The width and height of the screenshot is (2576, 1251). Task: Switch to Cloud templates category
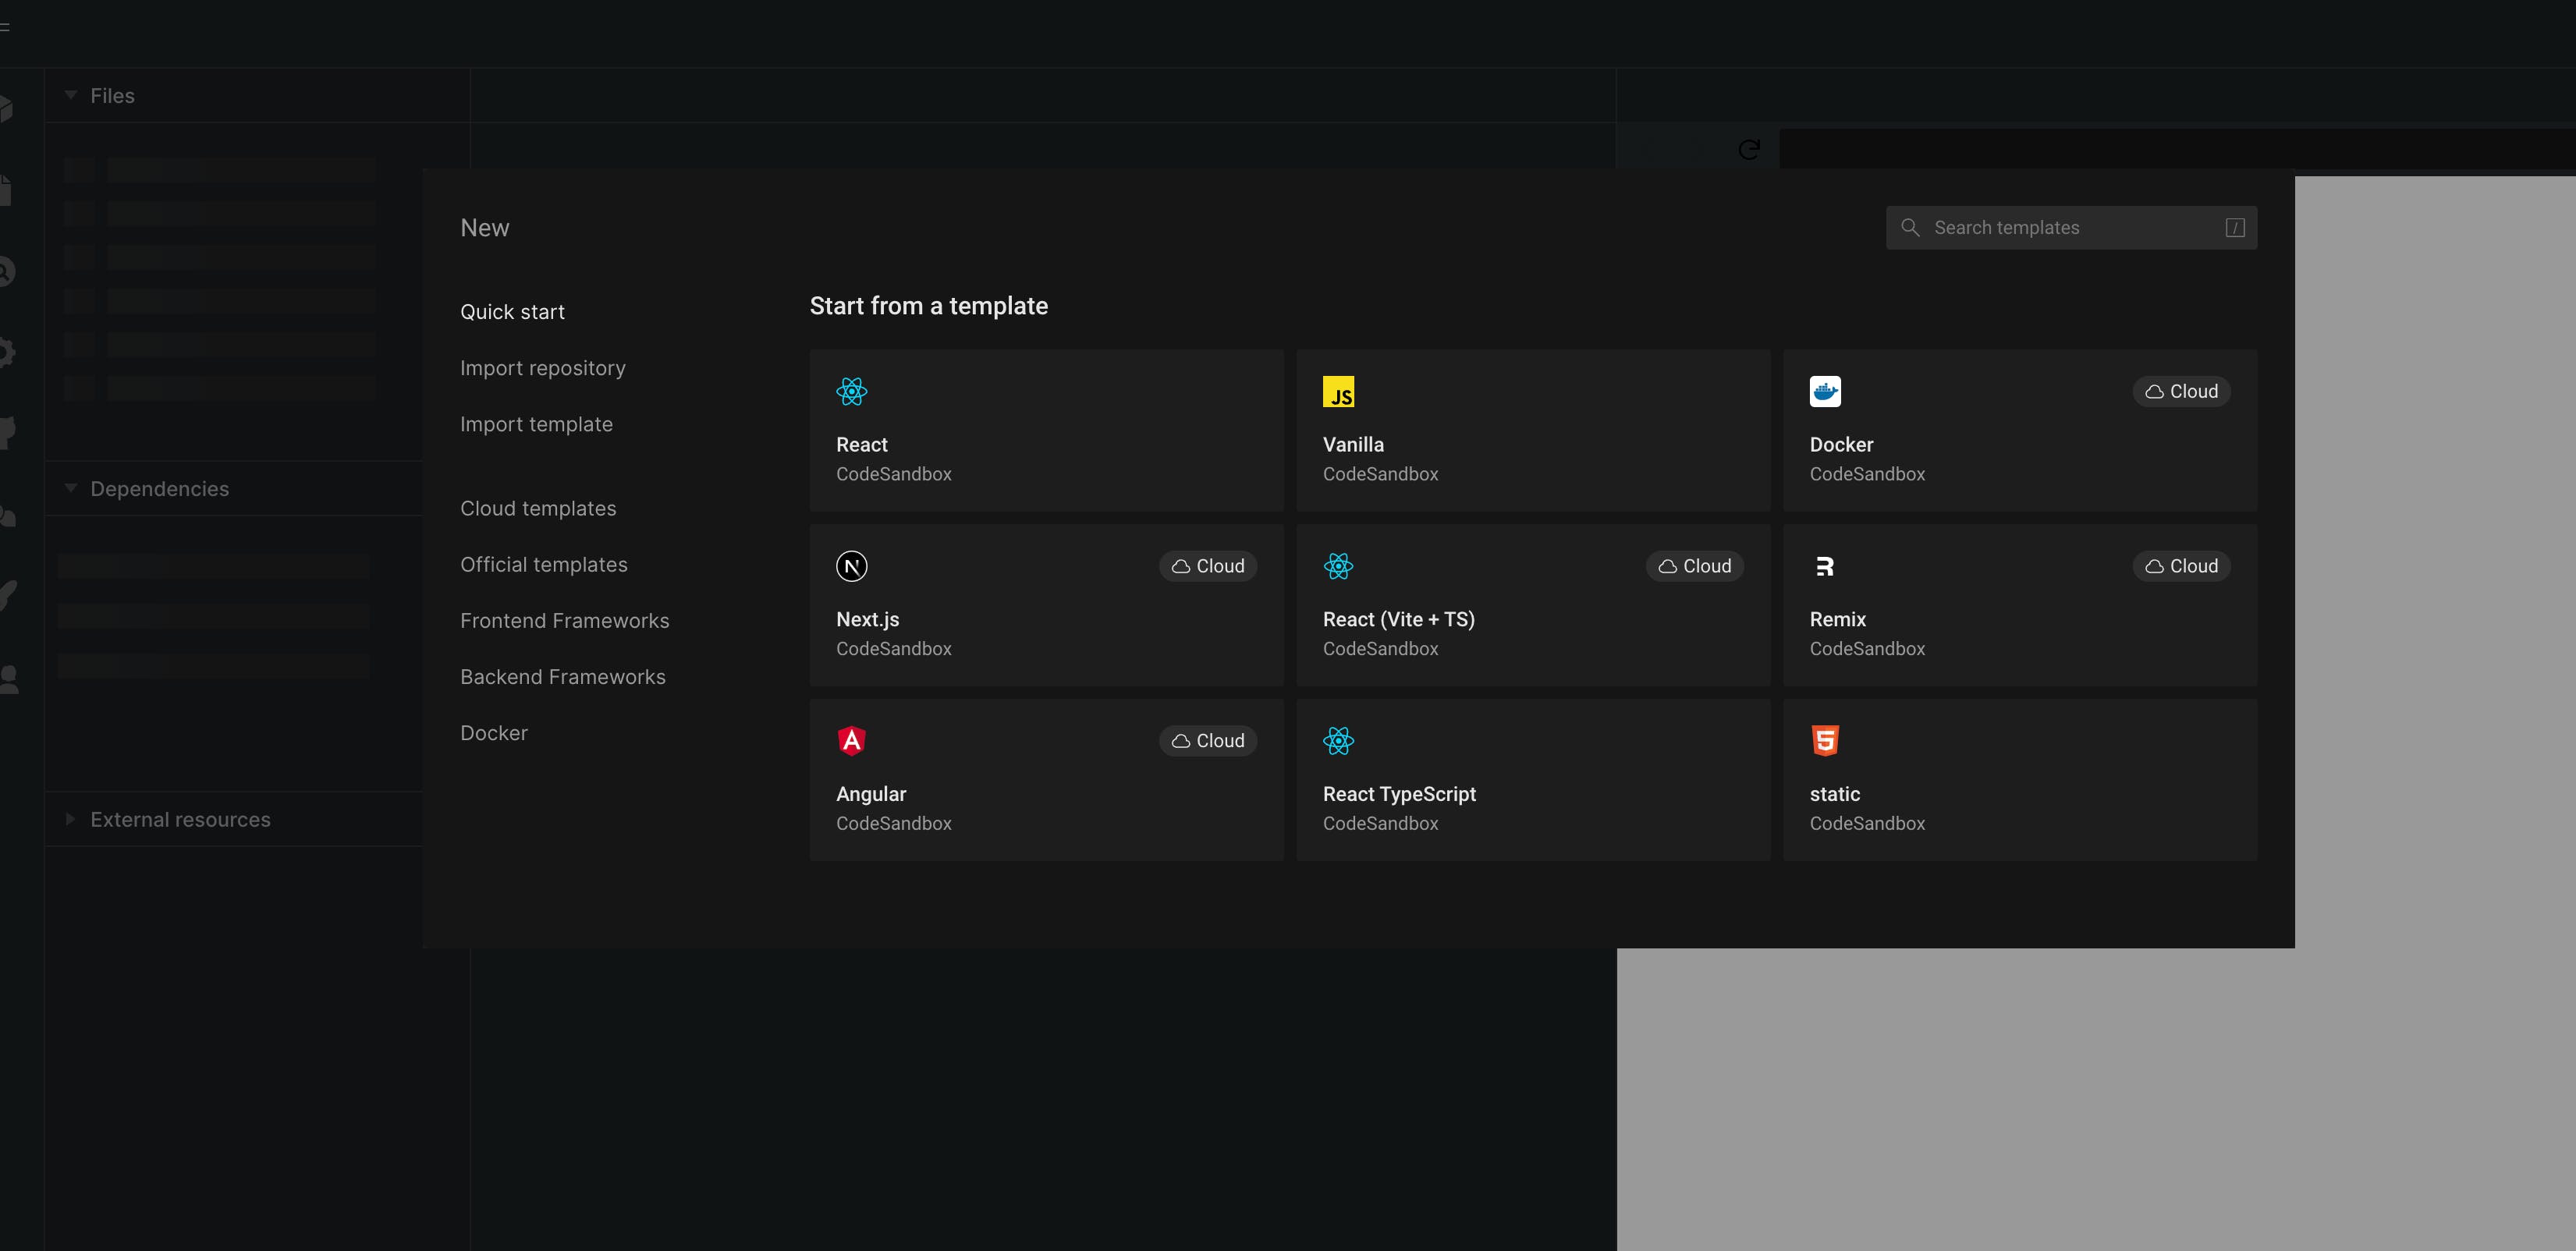(x=537, y=508)
